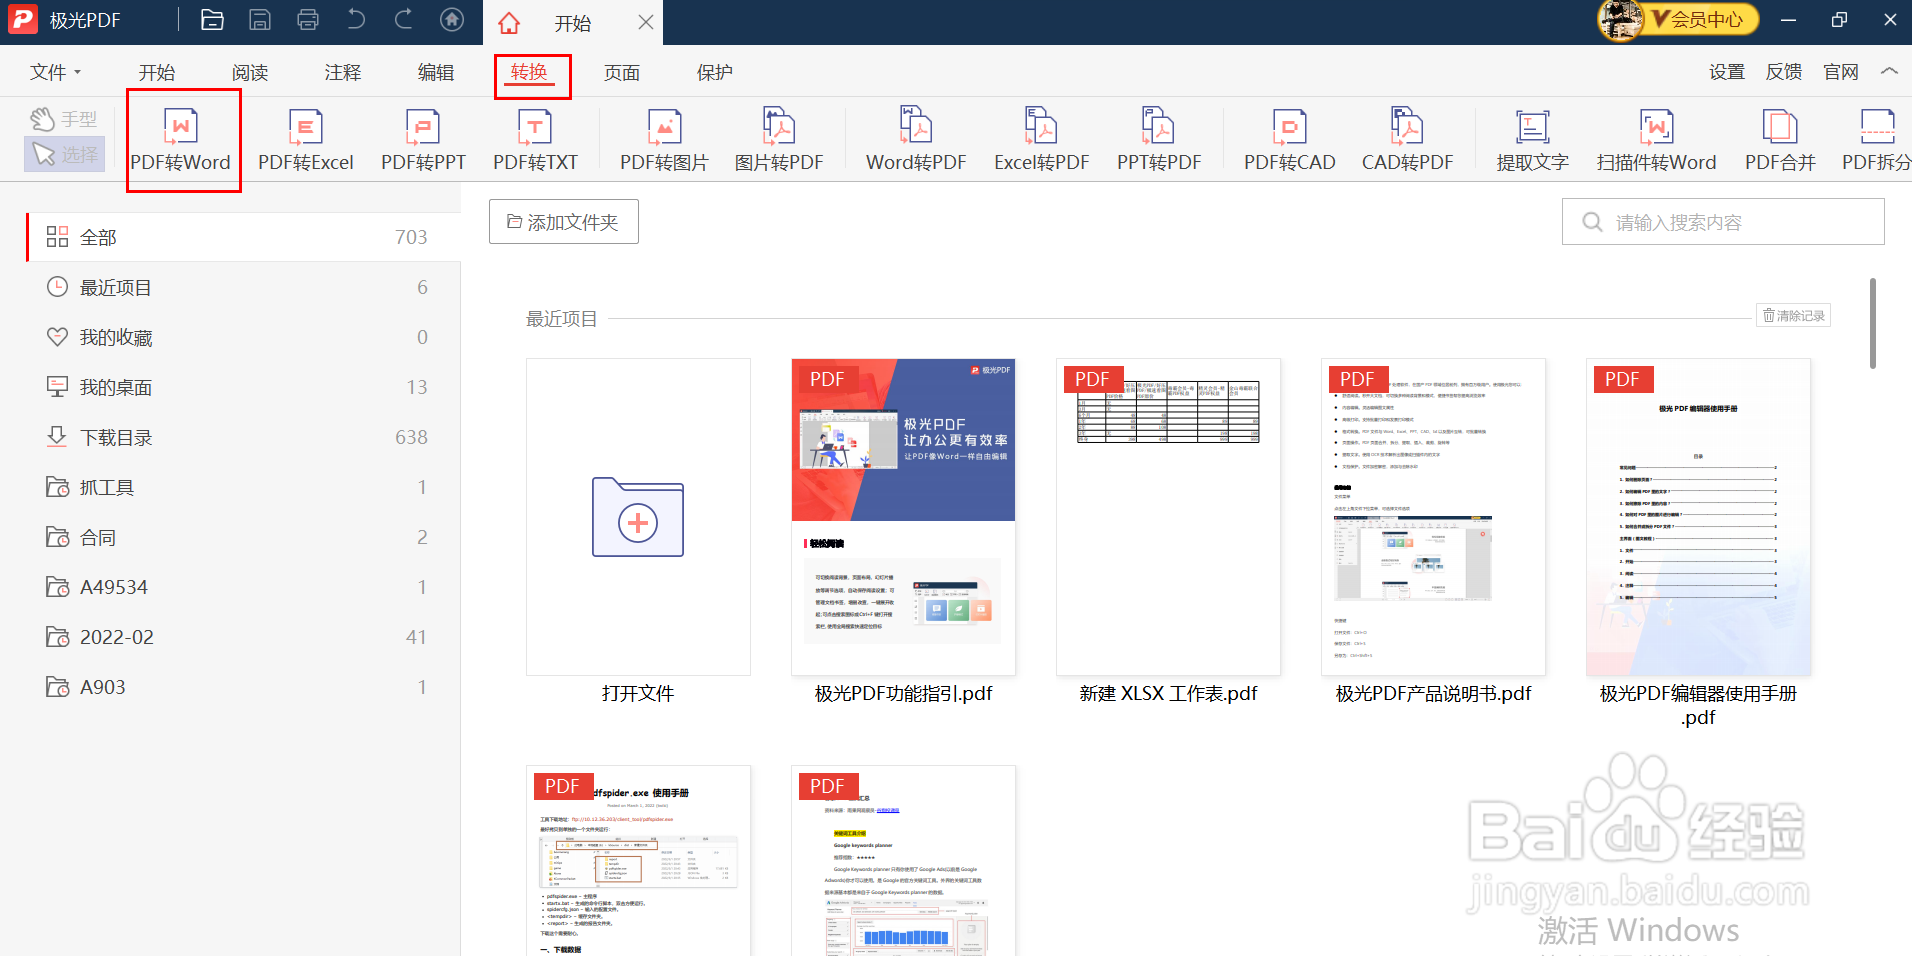This screenshot has height=956, width=1912.
Task: Open the 编辑 ribbon tab
Action: [436, 72]
